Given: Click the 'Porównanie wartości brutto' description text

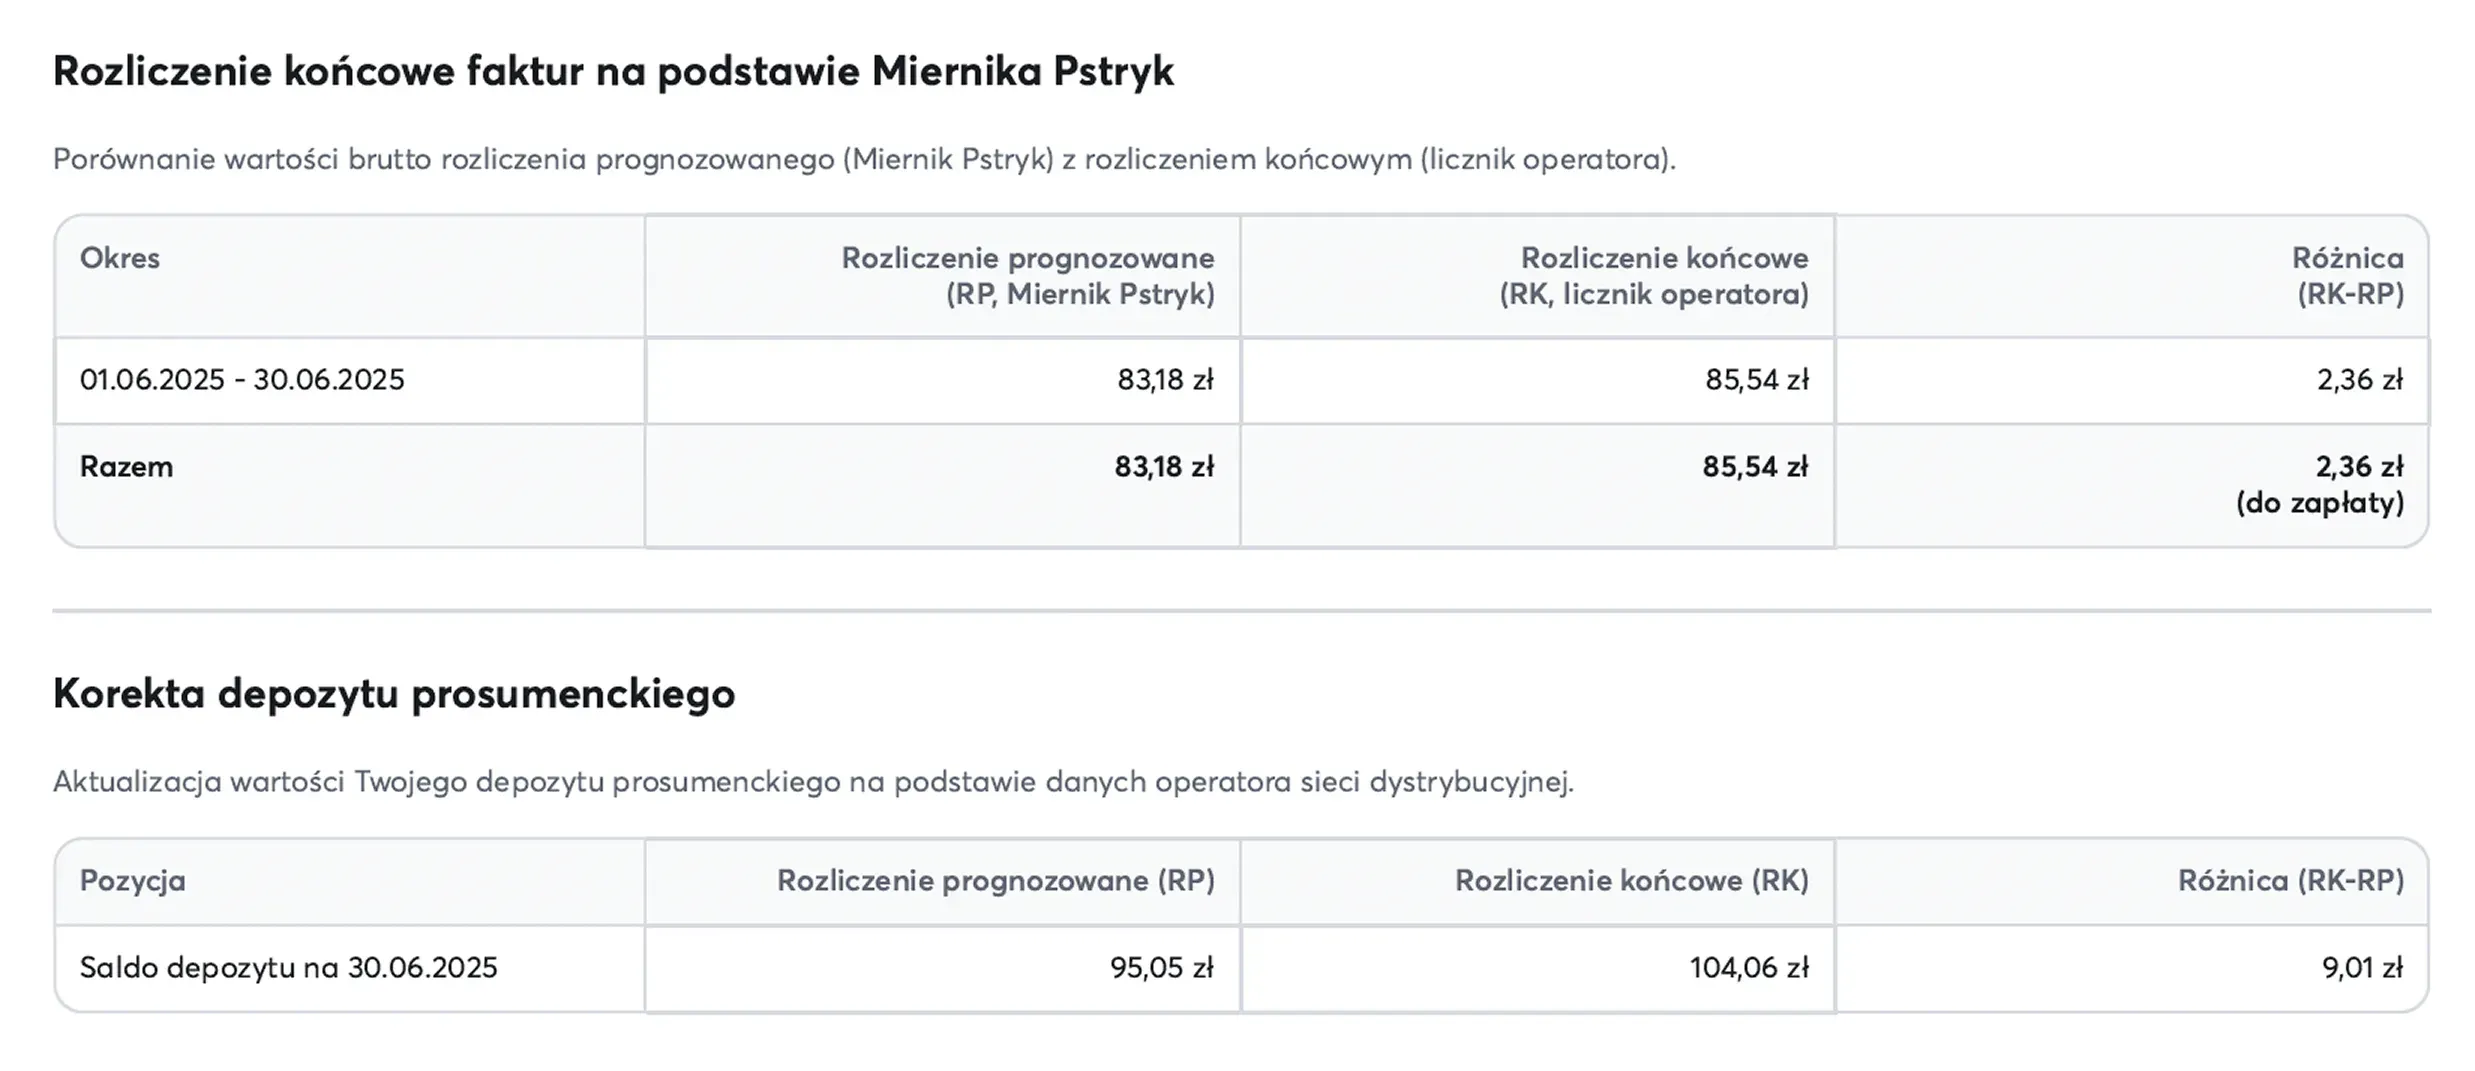Looking at the screenshot, I should tap(863, 160).
